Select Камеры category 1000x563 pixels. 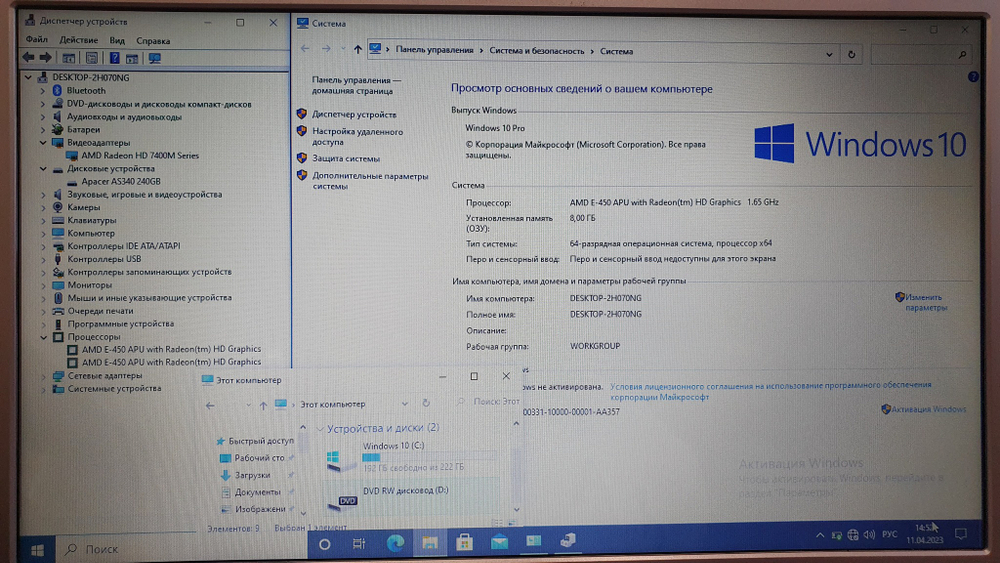(84, 207)
